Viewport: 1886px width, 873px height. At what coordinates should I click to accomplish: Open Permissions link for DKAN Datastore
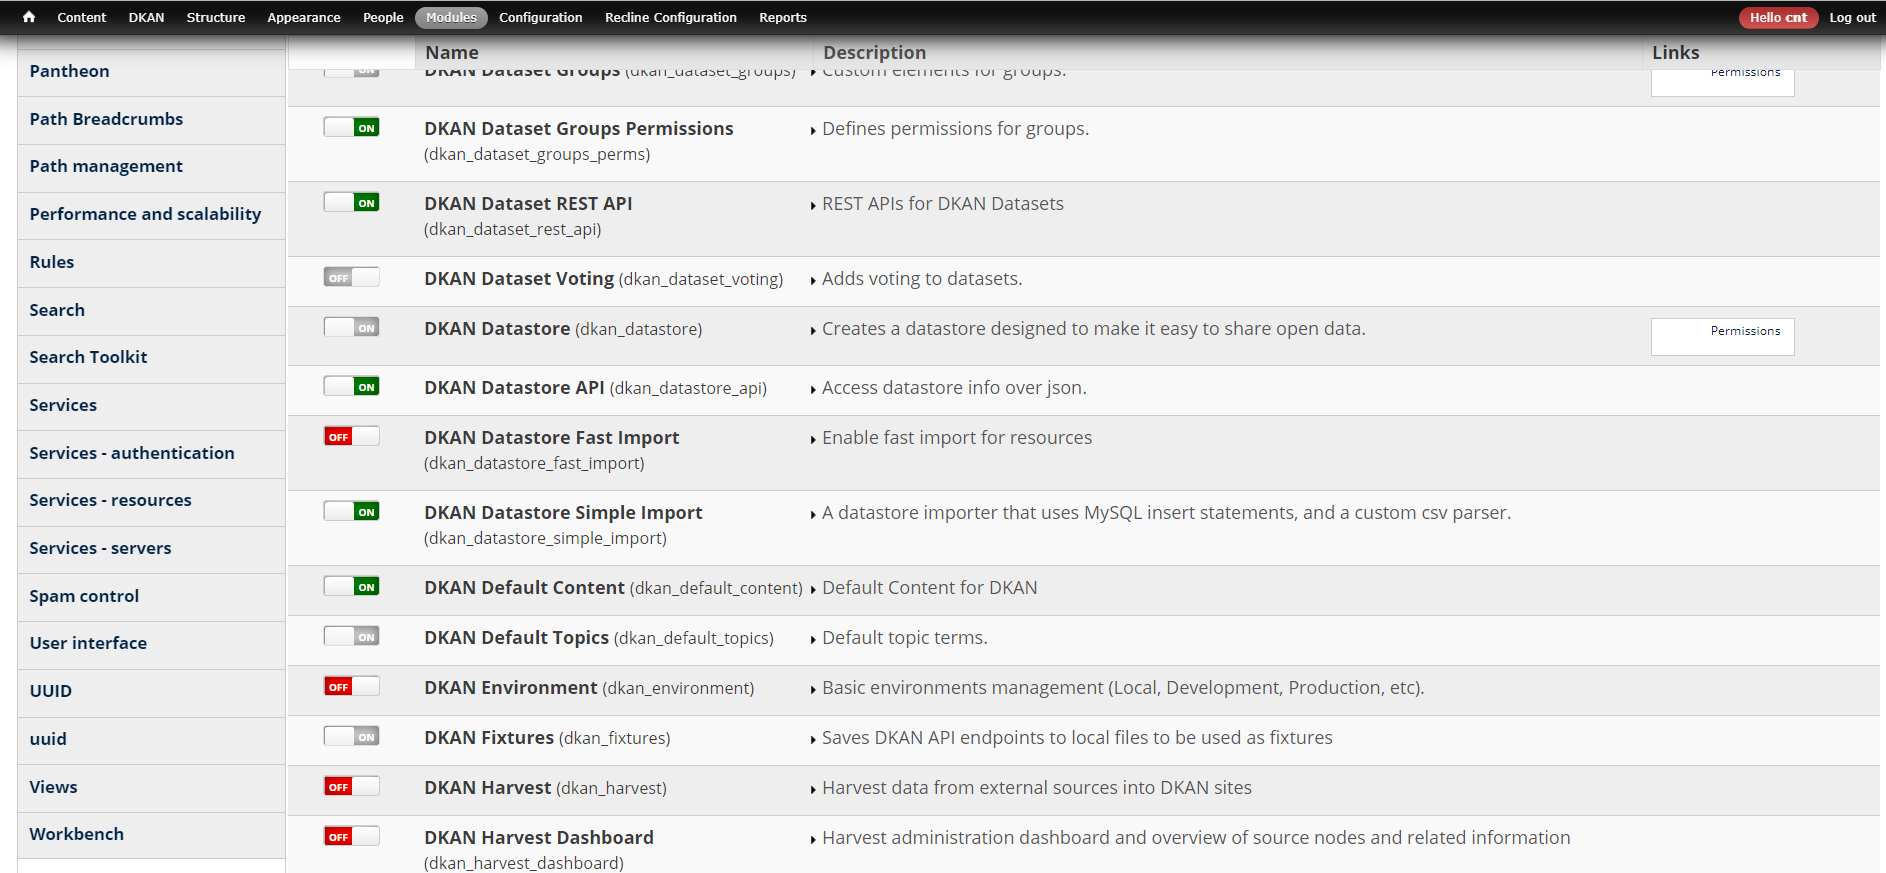tap(1723, 336)
